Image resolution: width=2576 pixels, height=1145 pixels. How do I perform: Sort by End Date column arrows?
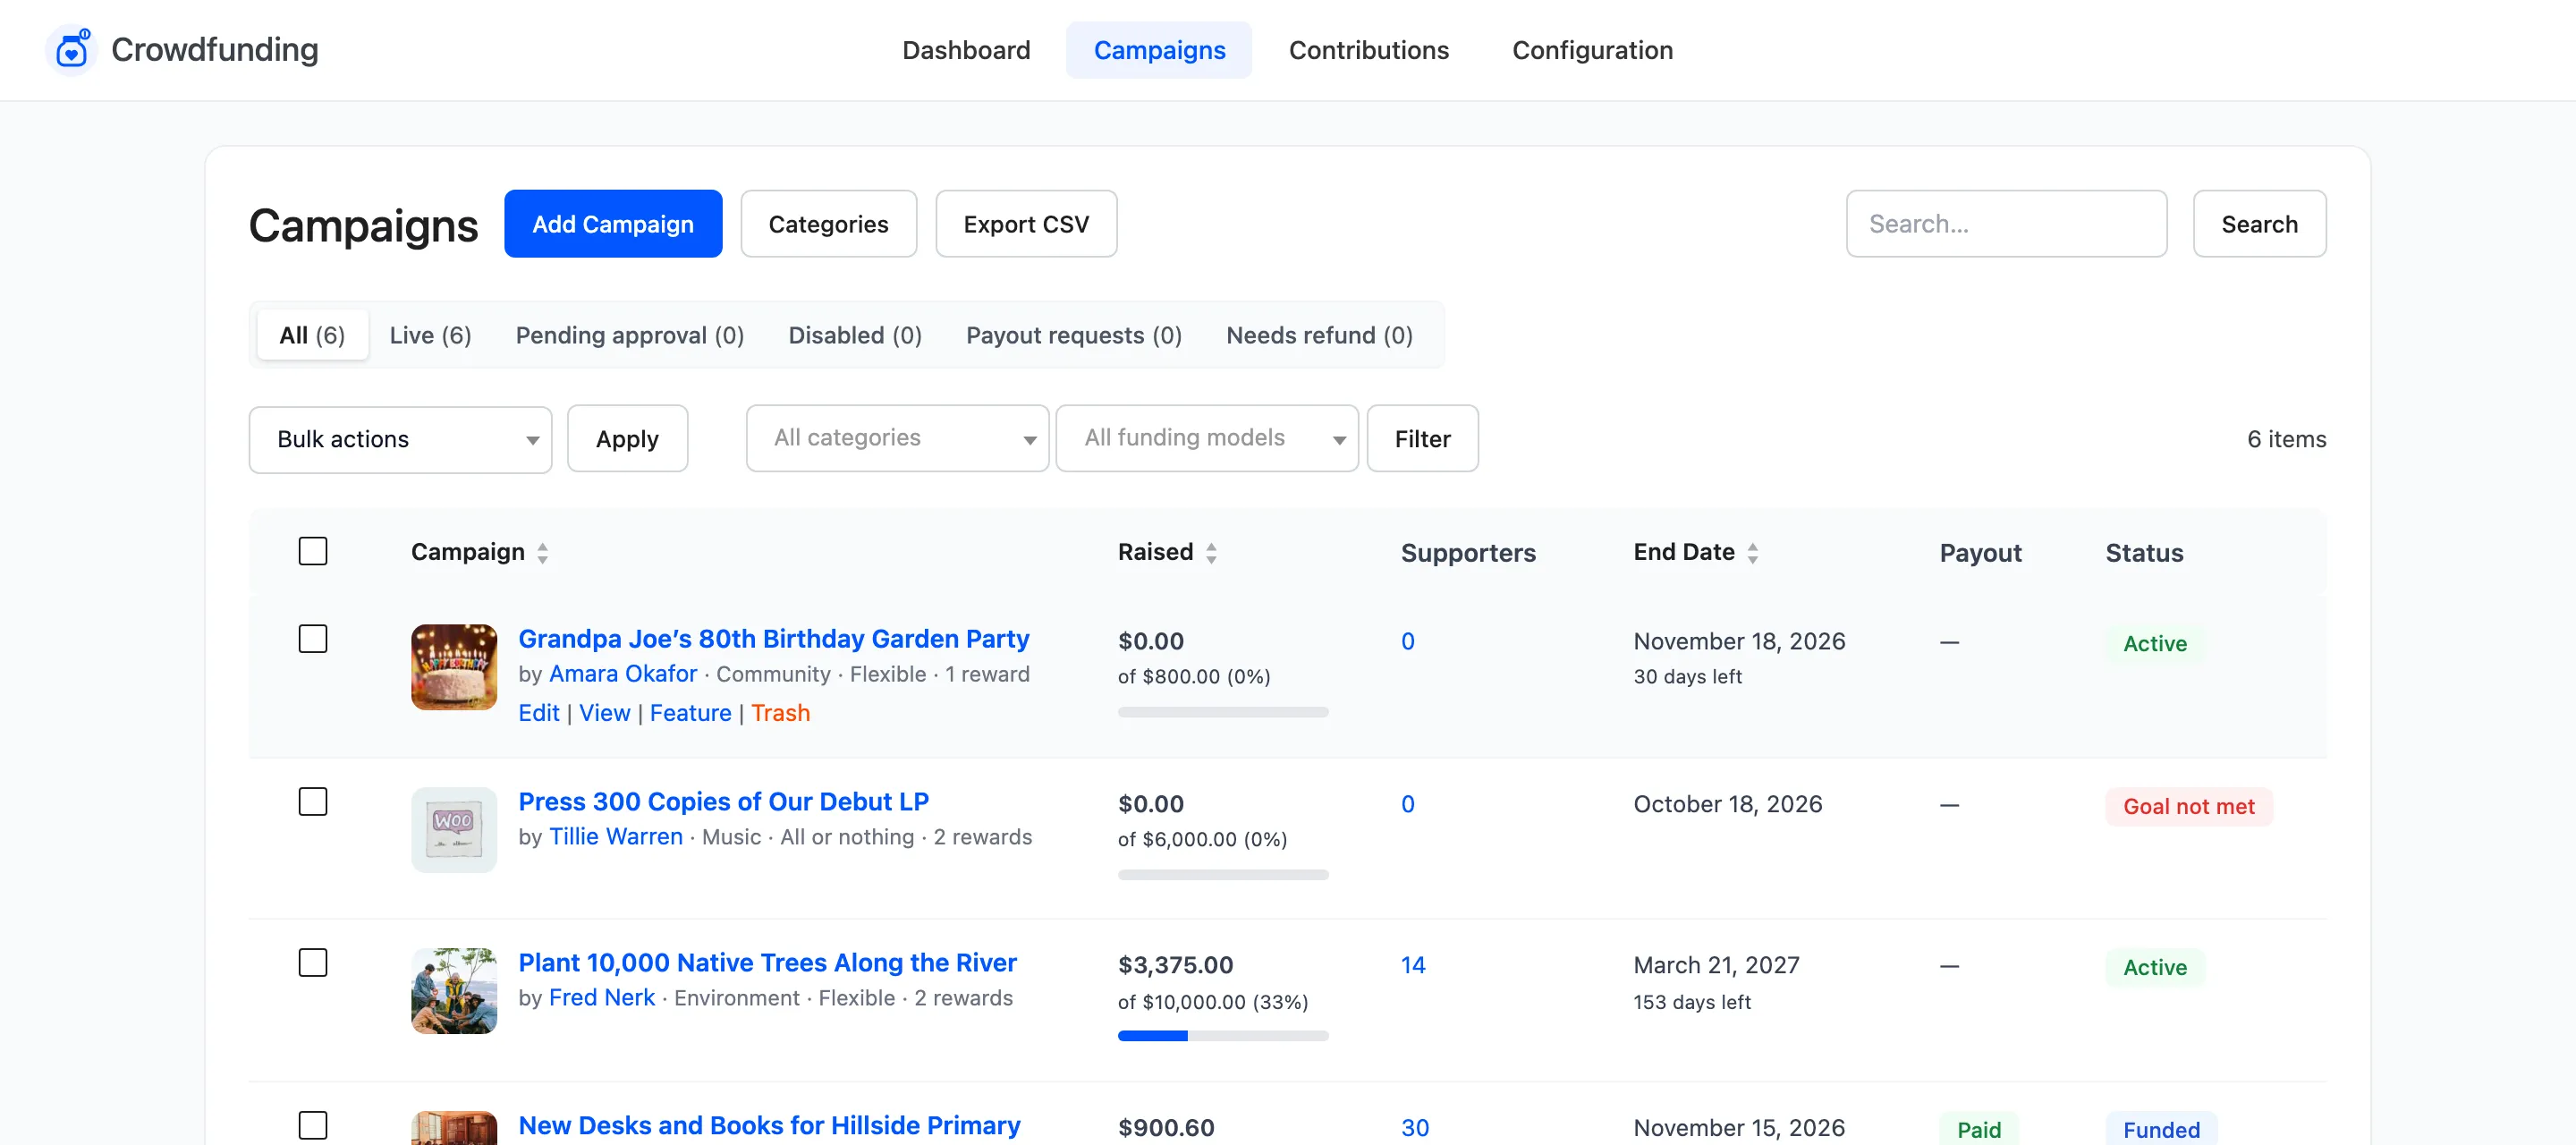click(x=1752, y=553)
